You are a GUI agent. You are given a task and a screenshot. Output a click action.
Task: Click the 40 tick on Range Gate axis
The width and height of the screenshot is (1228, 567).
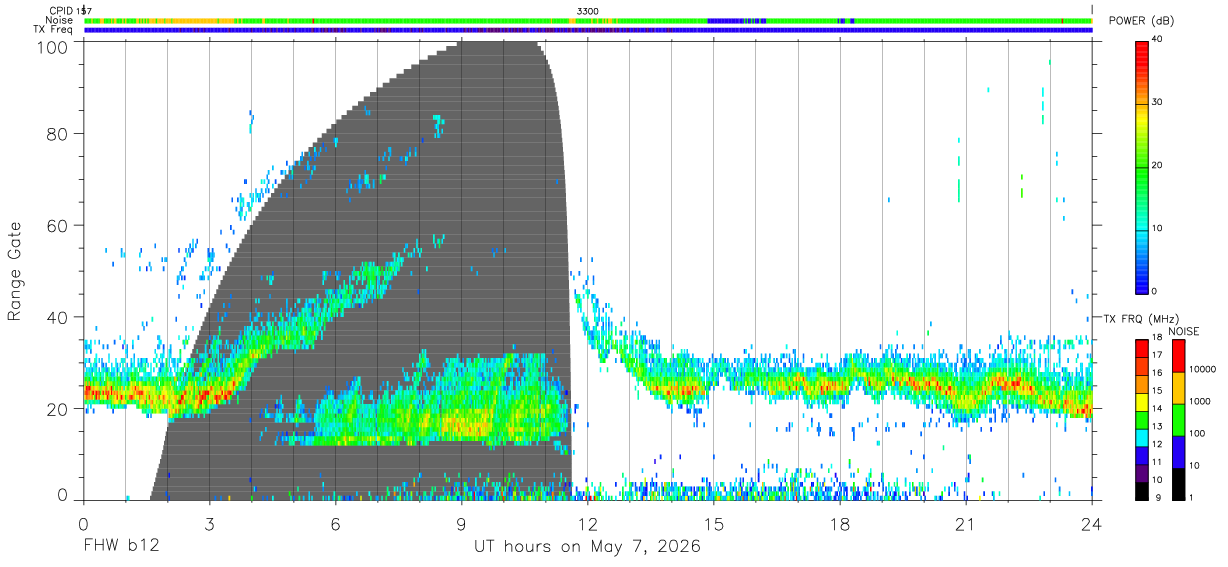(x=59, y=317)
